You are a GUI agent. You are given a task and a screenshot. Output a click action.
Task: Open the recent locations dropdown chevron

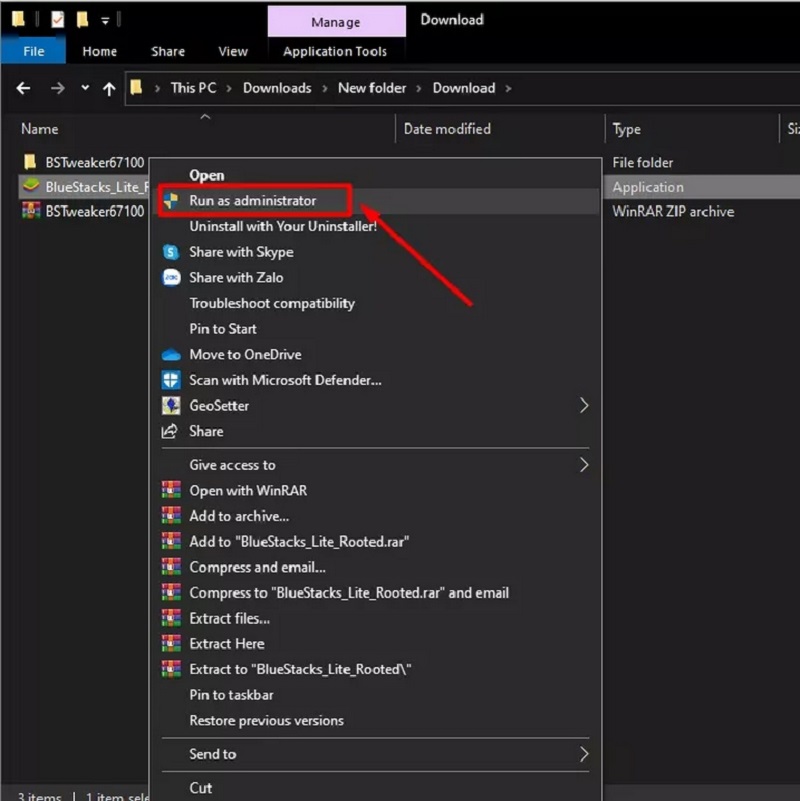pos(85,88)
